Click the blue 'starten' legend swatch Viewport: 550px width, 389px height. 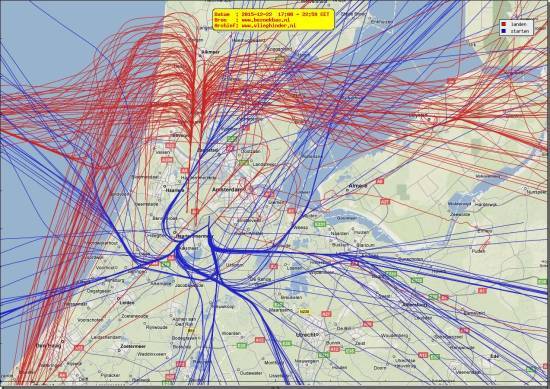(503, 31)
